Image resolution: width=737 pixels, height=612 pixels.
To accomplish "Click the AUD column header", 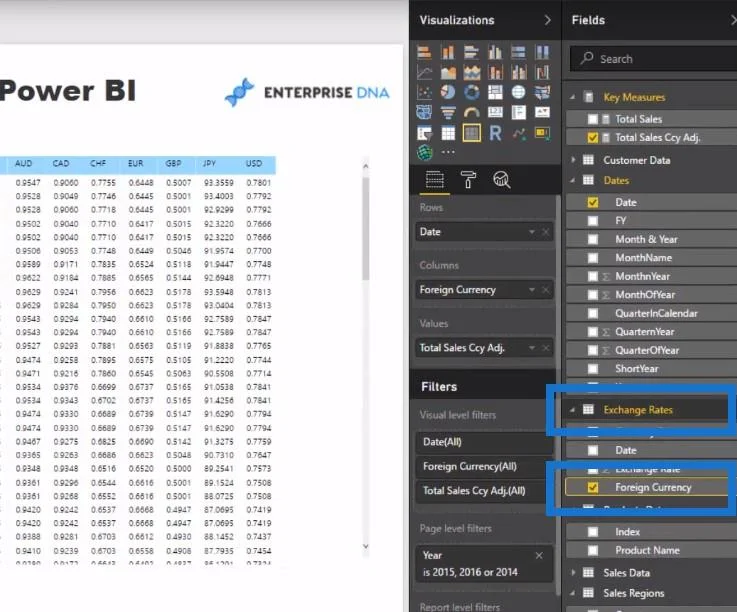I will tap(24, 163).
